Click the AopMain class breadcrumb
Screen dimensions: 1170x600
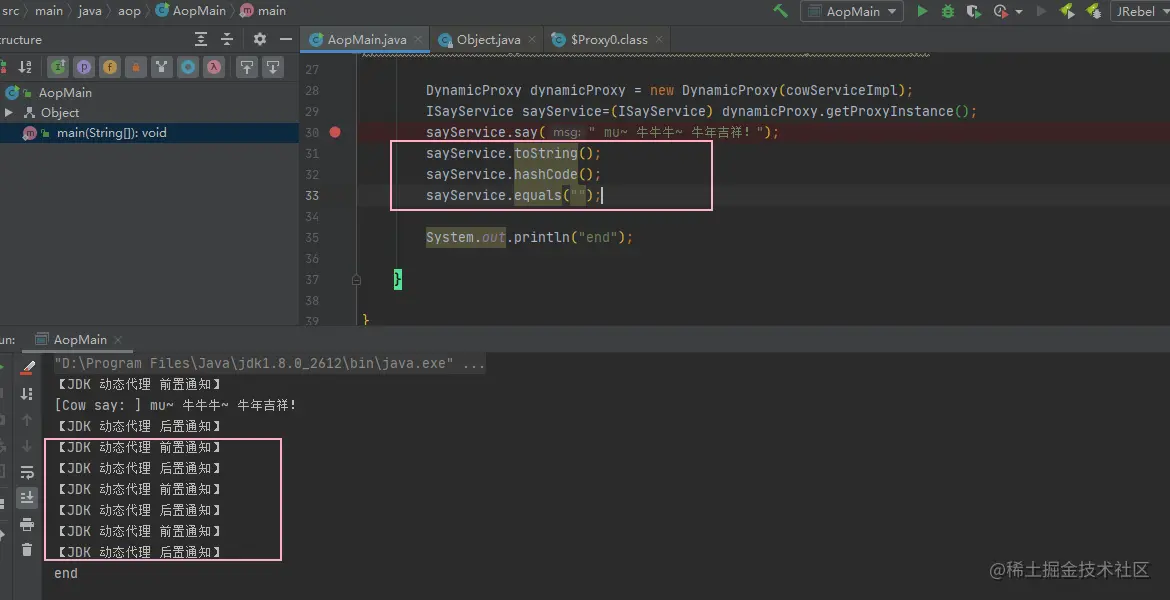click(191, 10)
